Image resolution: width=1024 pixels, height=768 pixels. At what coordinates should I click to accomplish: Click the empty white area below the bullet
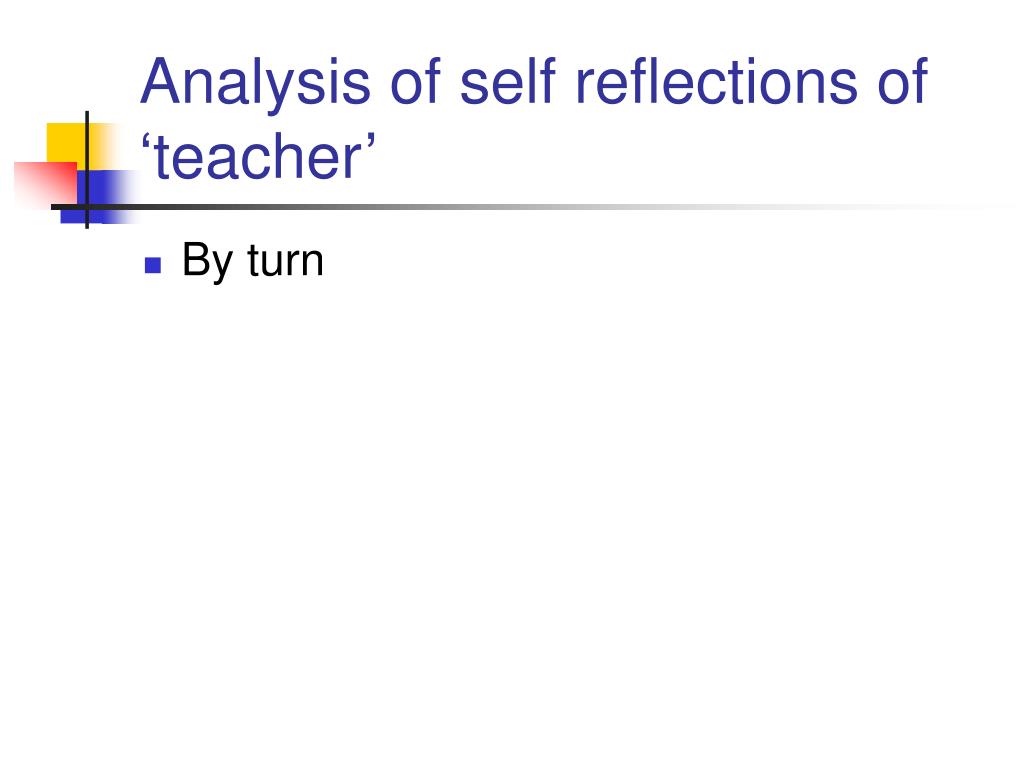(x=512, y=509)
